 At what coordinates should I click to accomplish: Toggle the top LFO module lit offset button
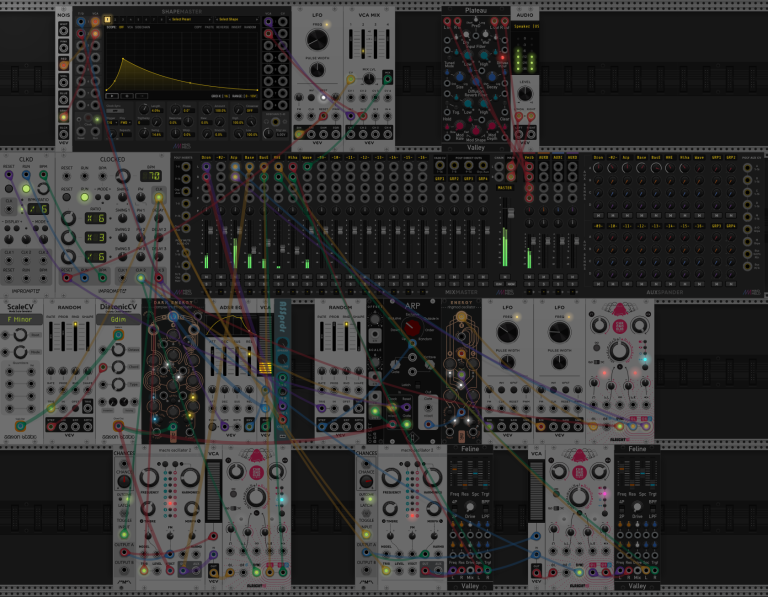pos(323,97)
